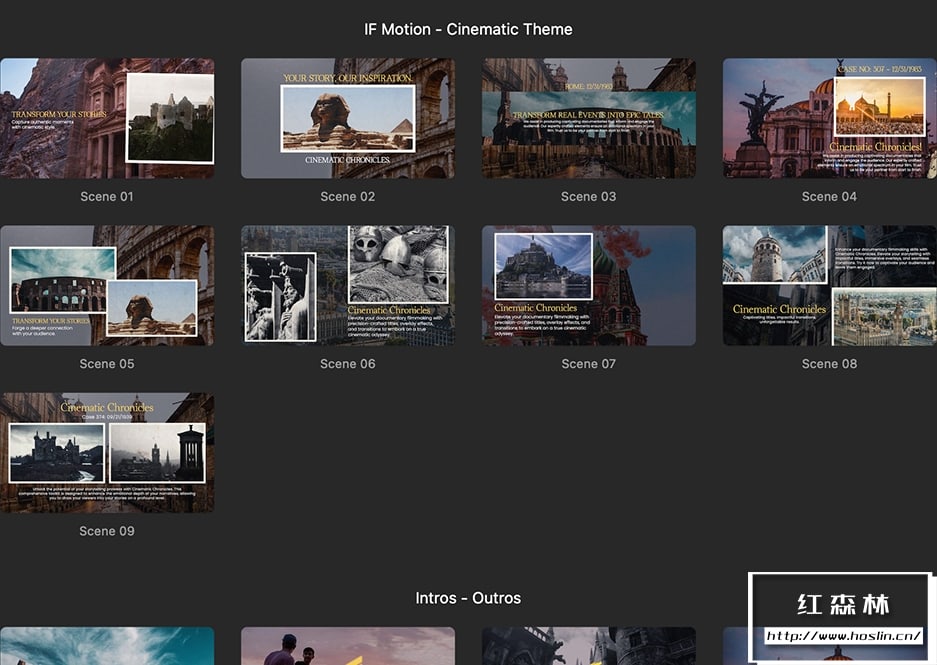
Task: Open the Scene 03 thumbnail preview
Action: (x=588, y=118)
